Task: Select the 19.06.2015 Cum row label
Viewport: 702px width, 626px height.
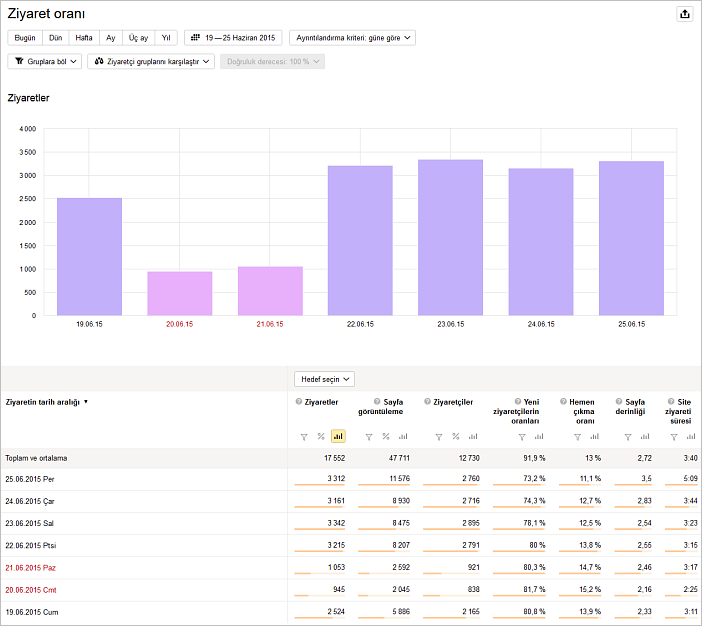Action: pyautogui.click(x=32, y=612)
